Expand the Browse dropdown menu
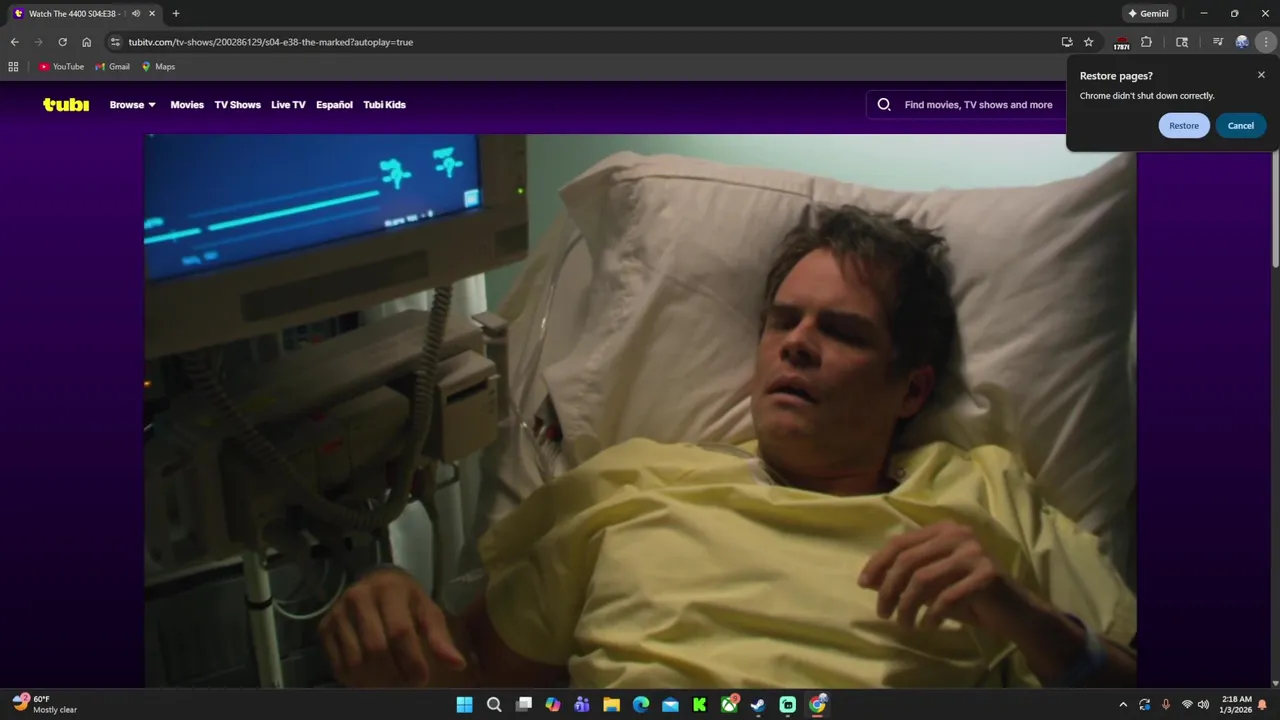The width and height of the screenshot is (1280, 720). coord(133,105)
